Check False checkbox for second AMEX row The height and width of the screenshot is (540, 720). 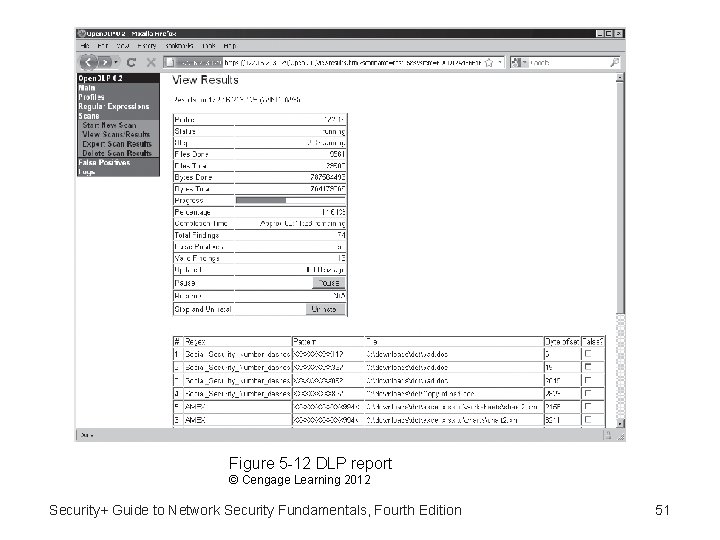click(x=588, y=419)
